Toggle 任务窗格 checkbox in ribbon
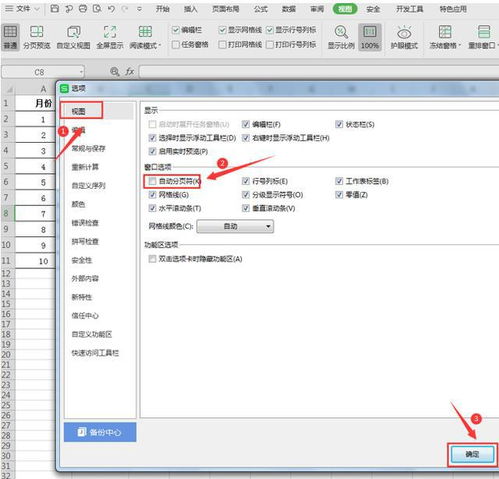Viewport: 499px width, 479px height. tap(176, 45)
